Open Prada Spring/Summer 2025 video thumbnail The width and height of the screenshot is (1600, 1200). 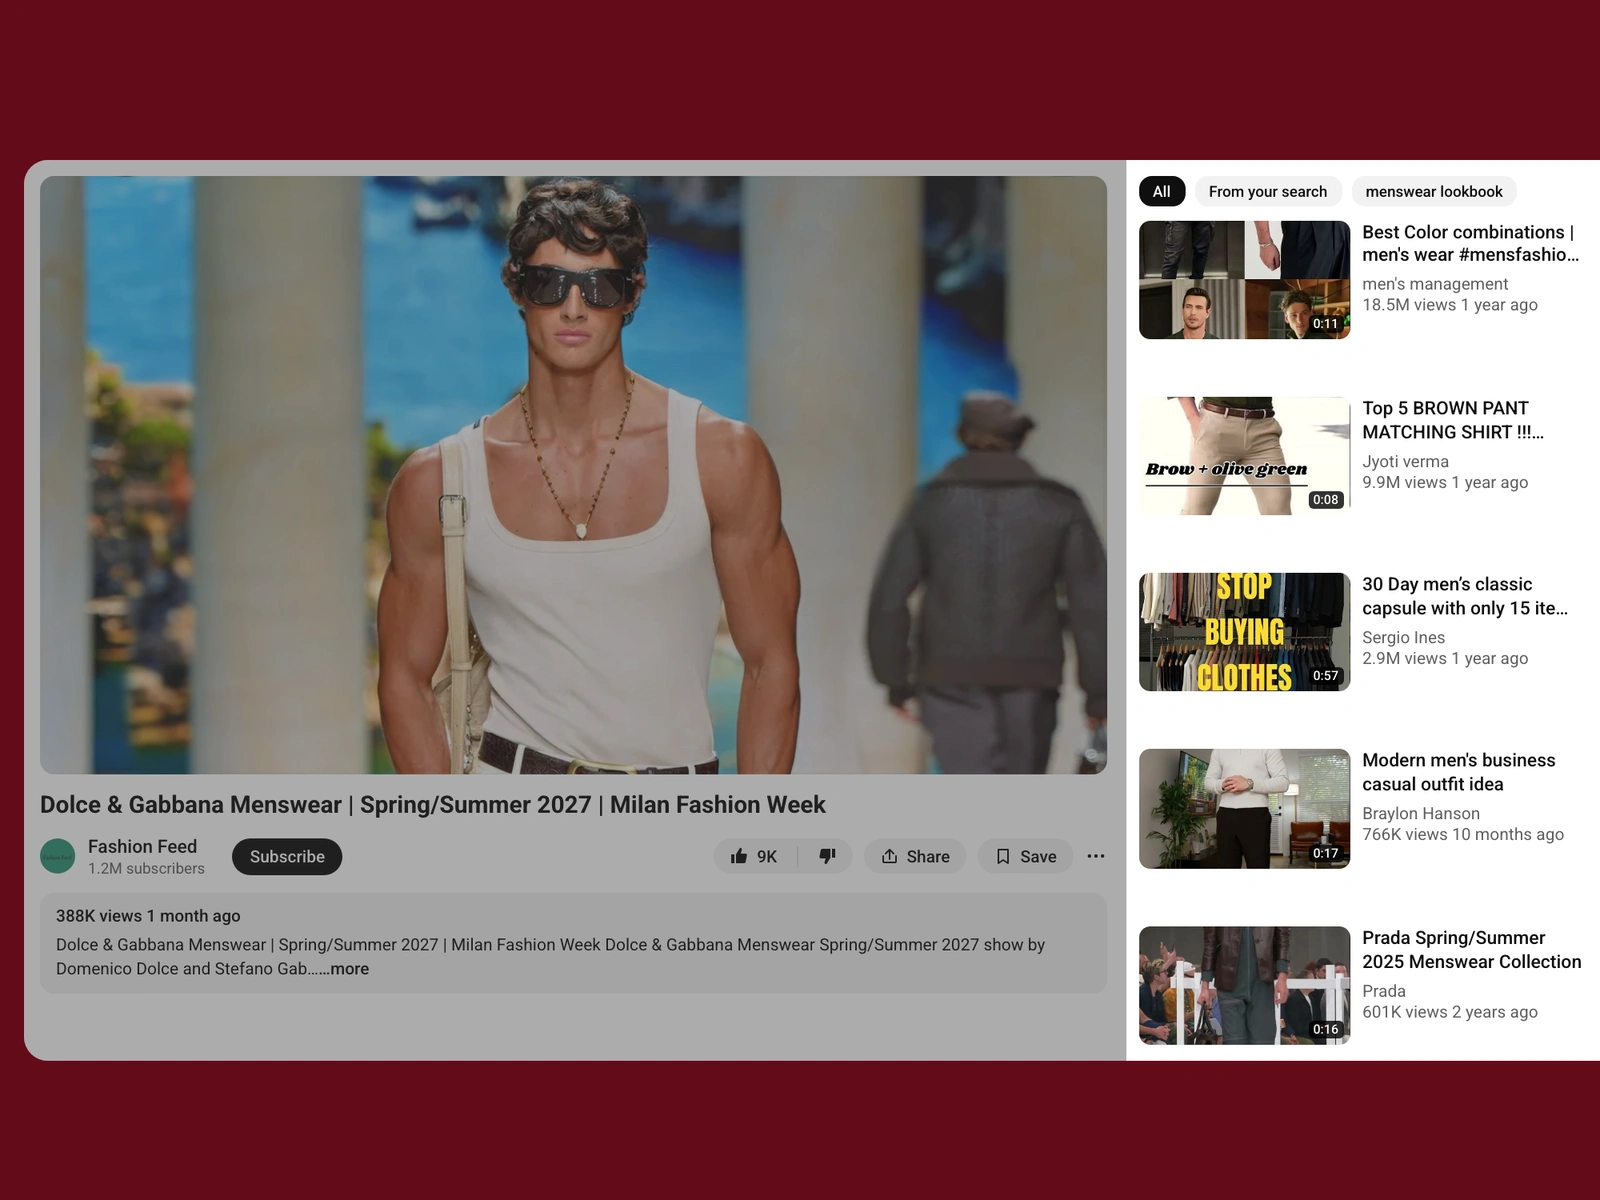[x=1245, y=985]
